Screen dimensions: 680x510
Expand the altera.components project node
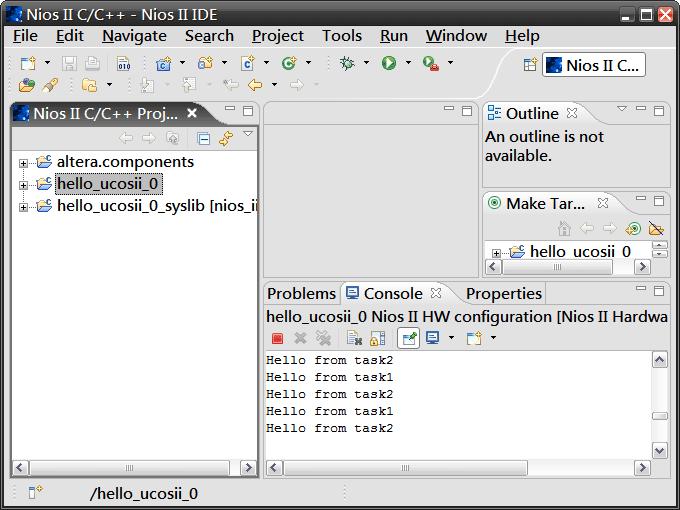[x=23, y=163]
